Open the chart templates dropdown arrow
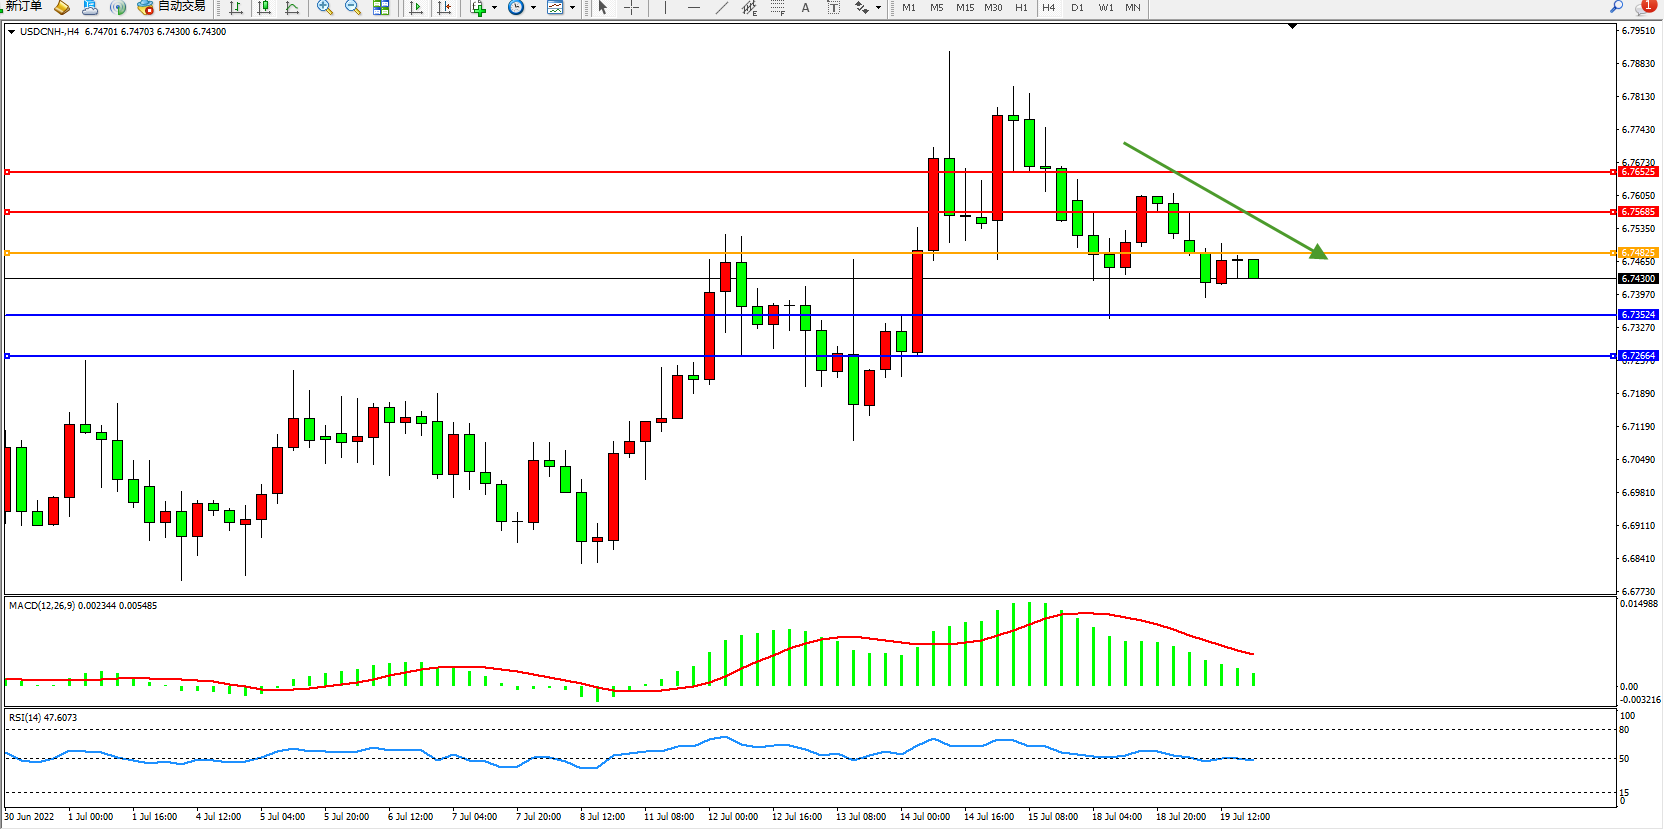1664x830 pixels. pyautogui.click(x=572, y=7)
